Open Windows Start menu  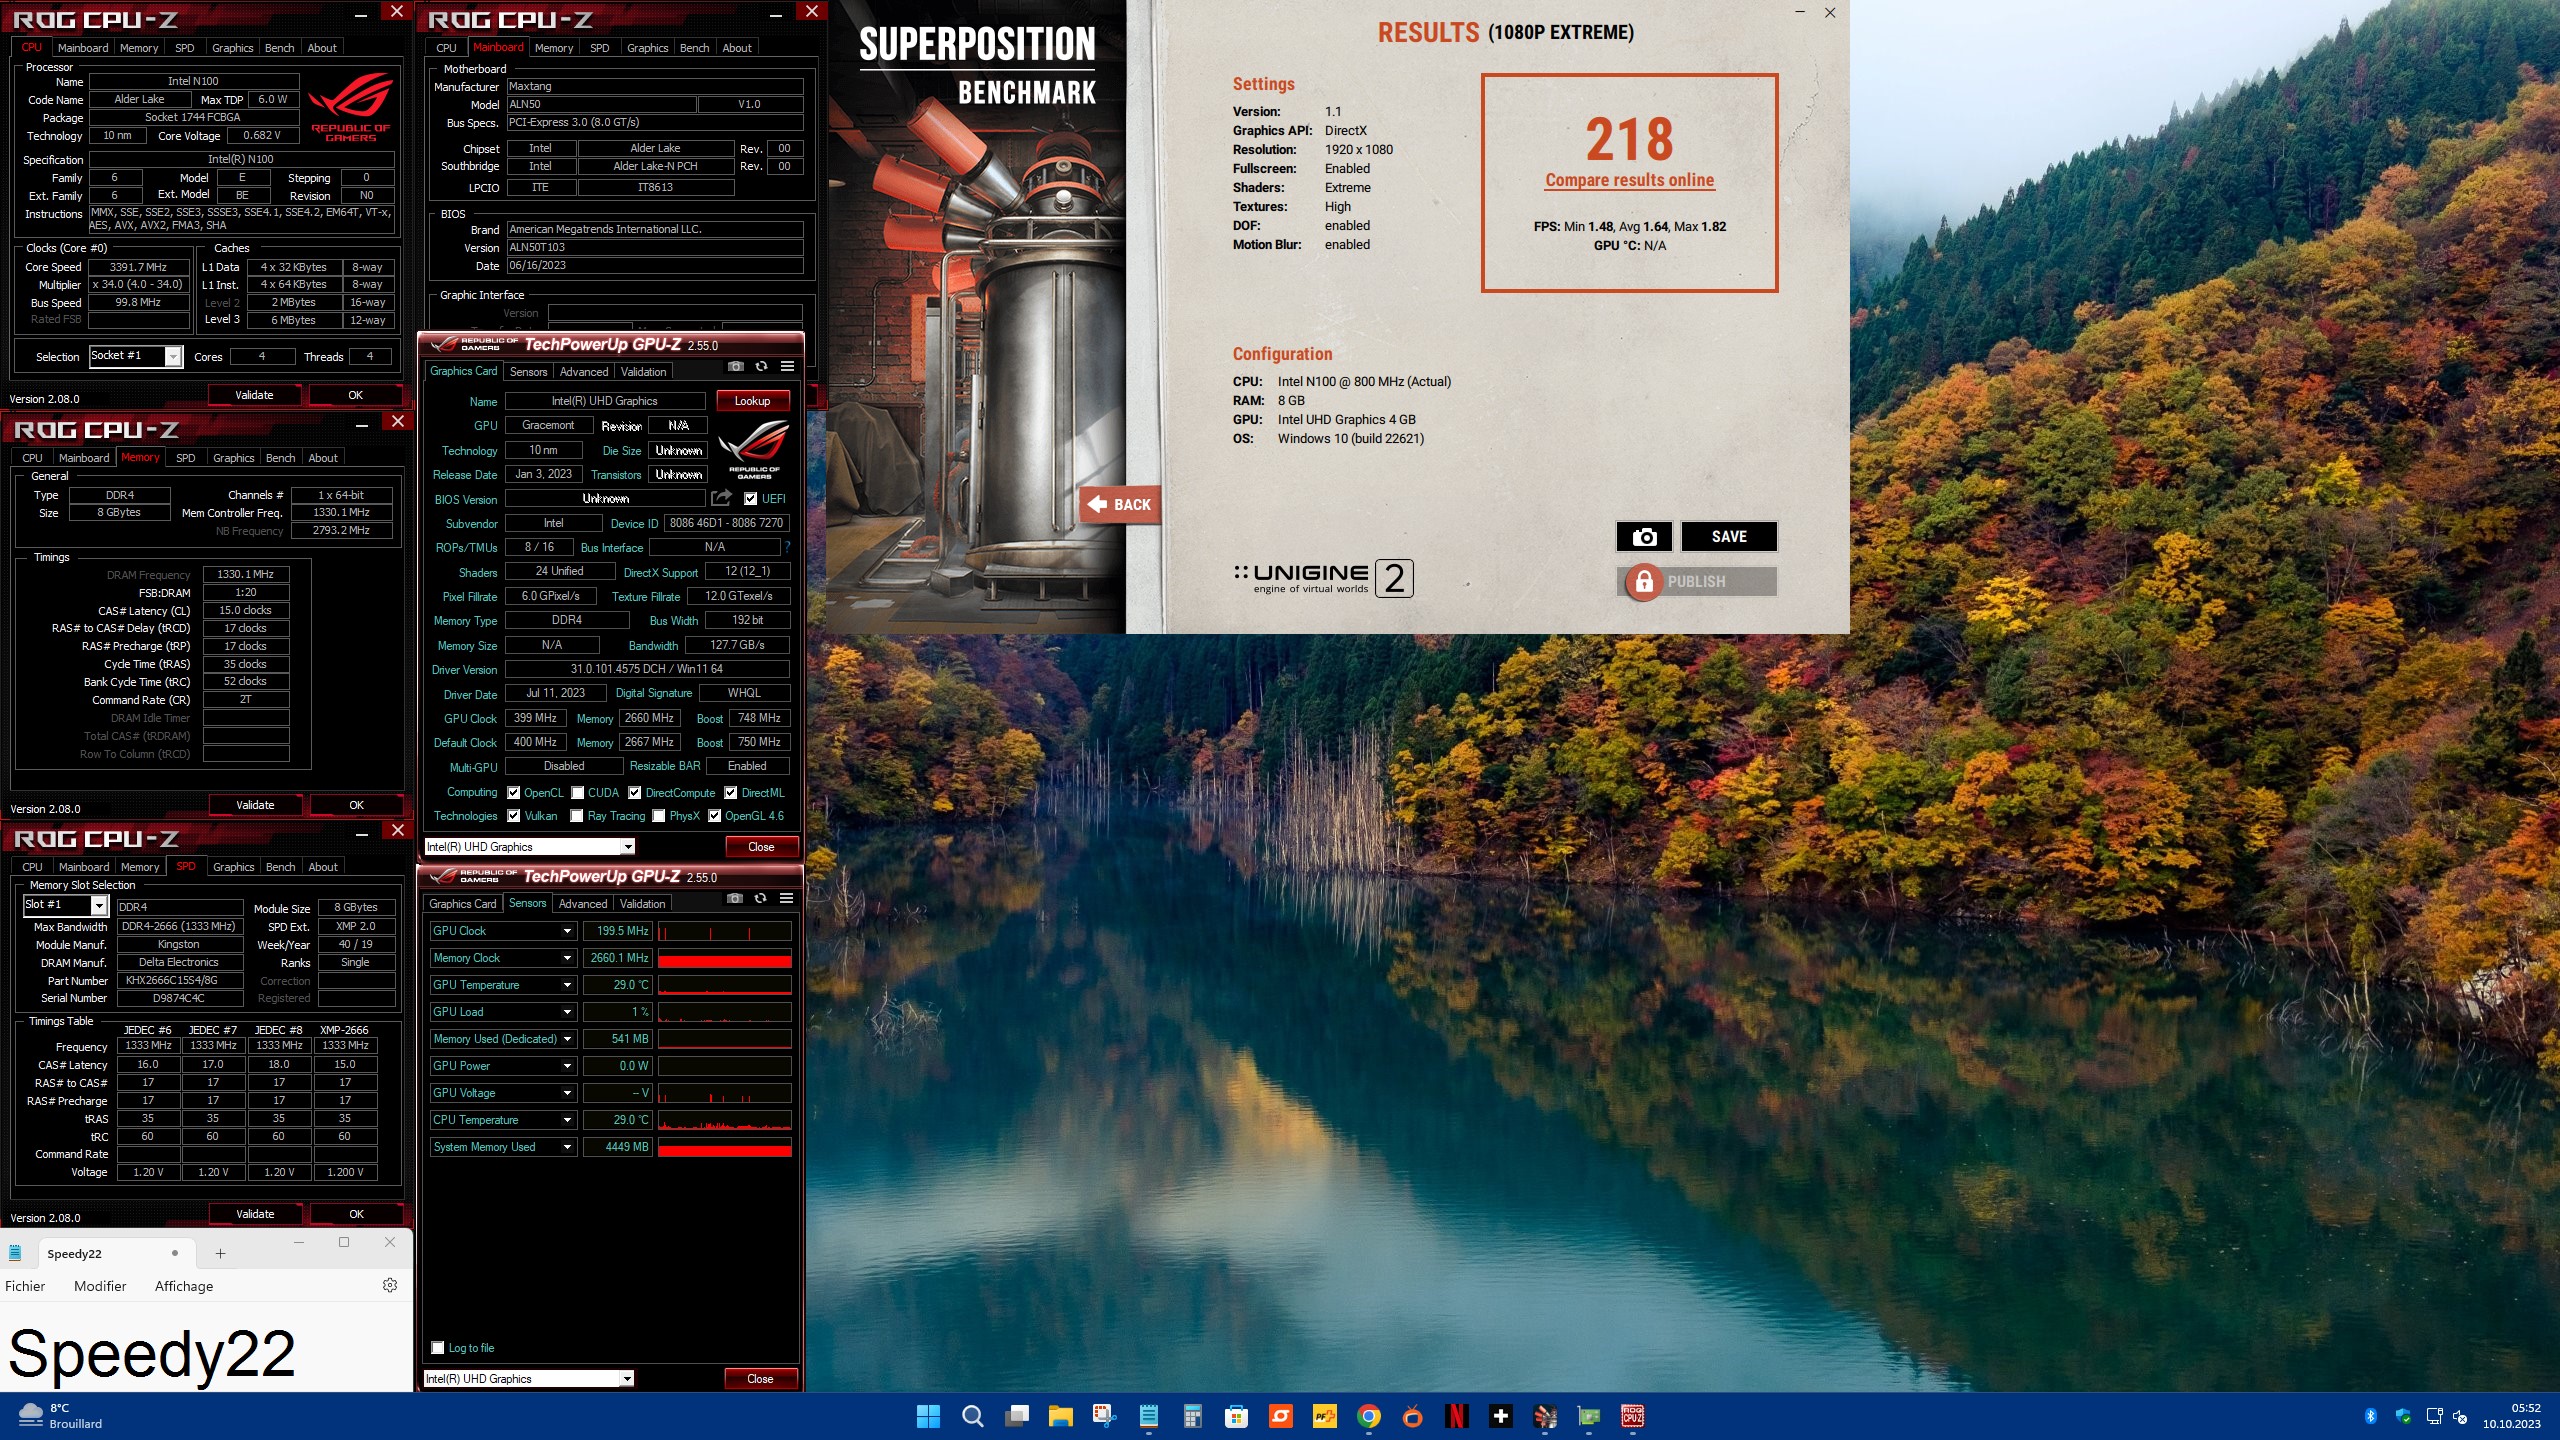coord(928,1416)
